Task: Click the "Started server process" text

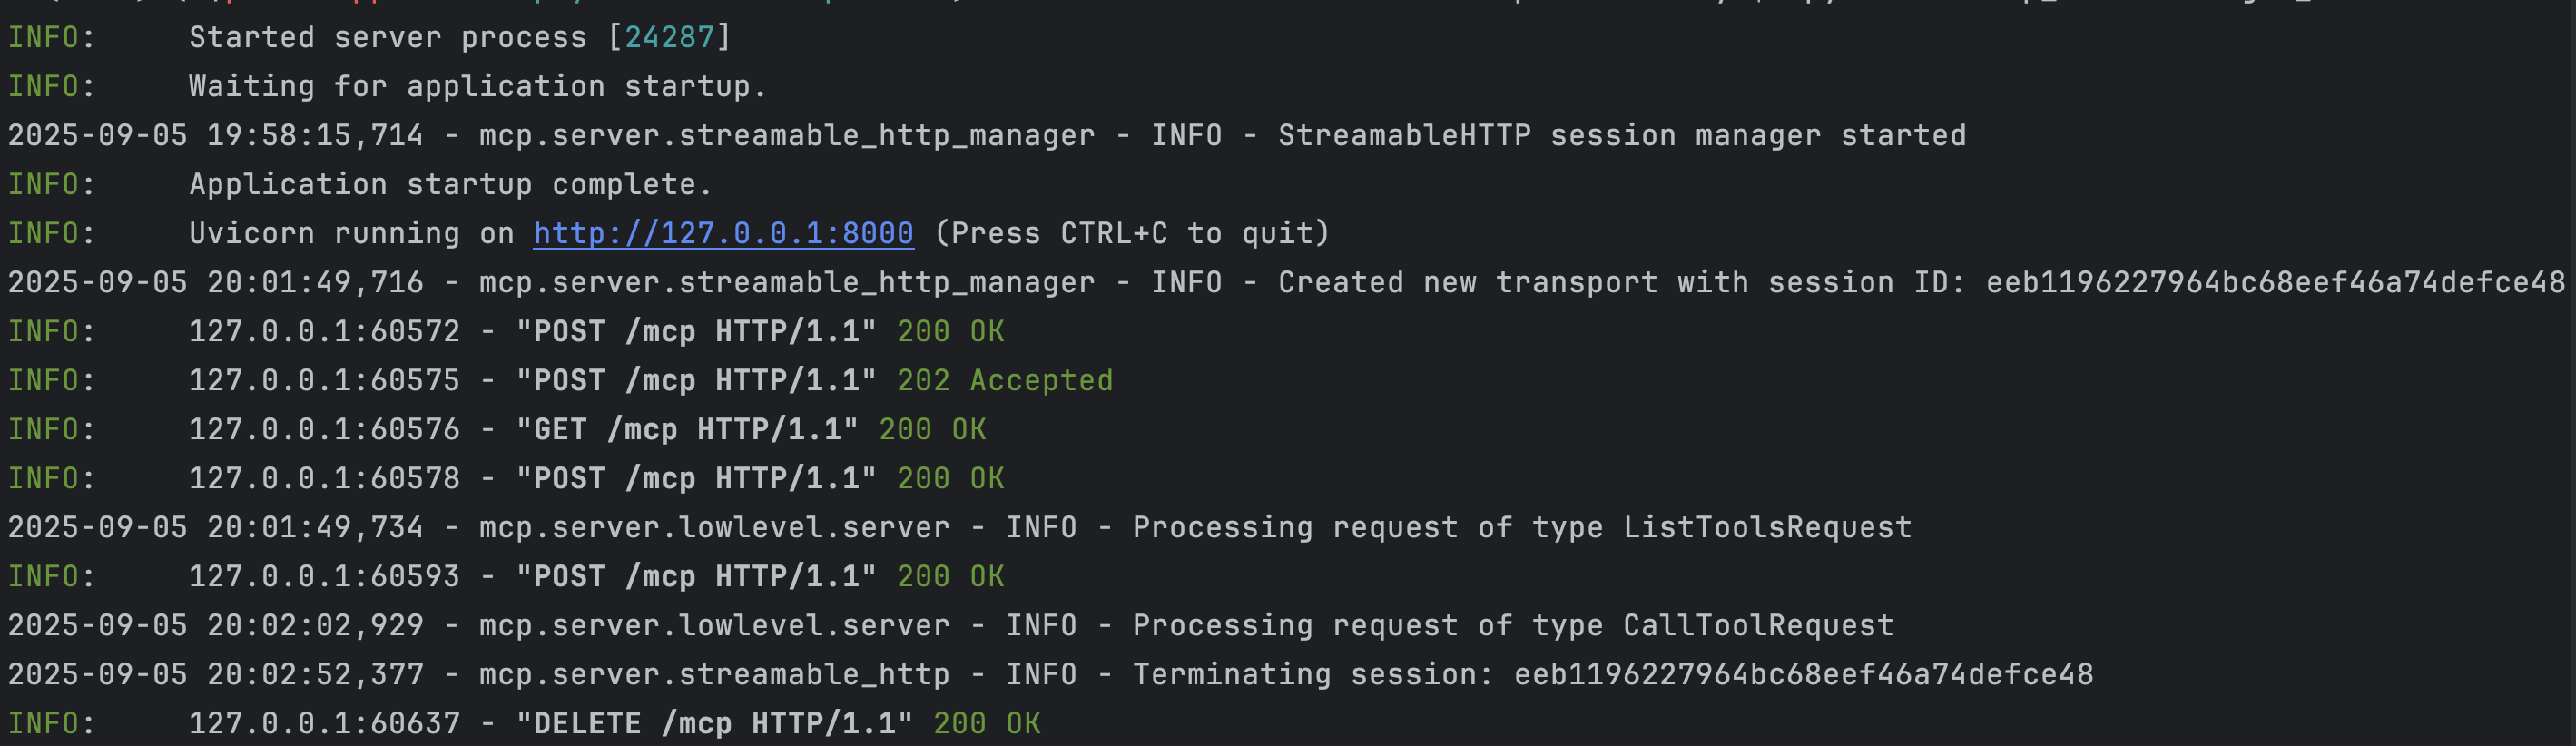Action: coord(387,37)
